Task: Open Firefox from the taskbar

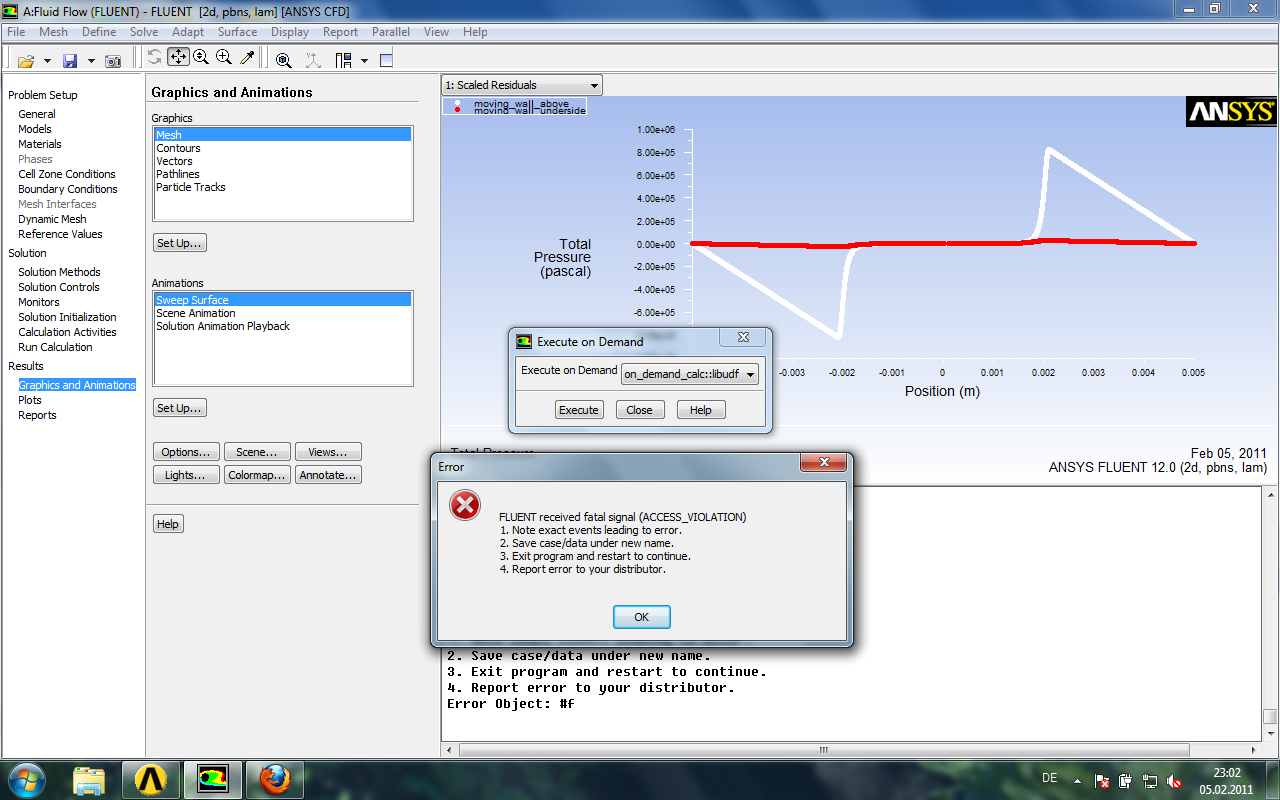Action: tap(275, 778)
